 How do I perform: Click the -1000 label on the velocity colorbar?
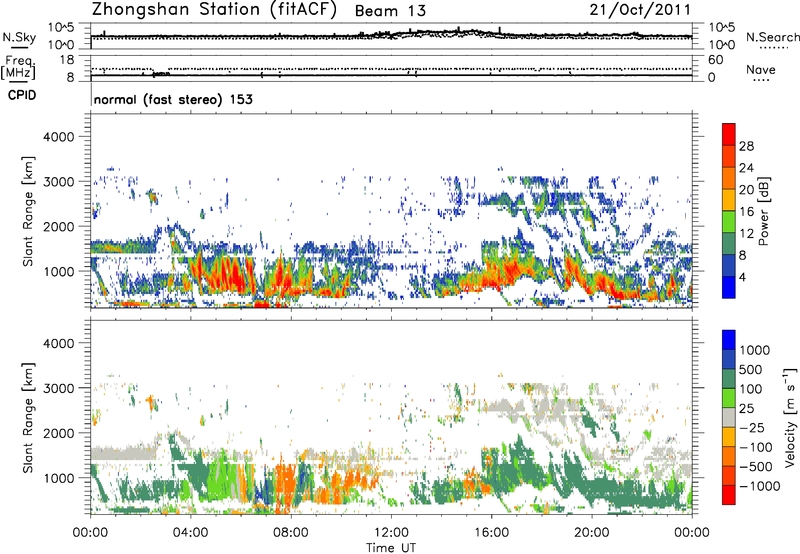coord(759,486)
